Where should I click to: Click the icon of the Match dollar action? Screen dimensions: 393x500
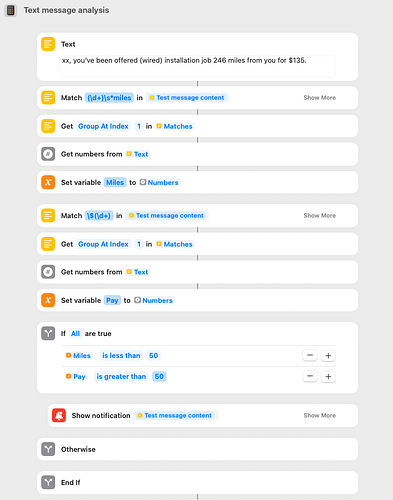(48, 215)
